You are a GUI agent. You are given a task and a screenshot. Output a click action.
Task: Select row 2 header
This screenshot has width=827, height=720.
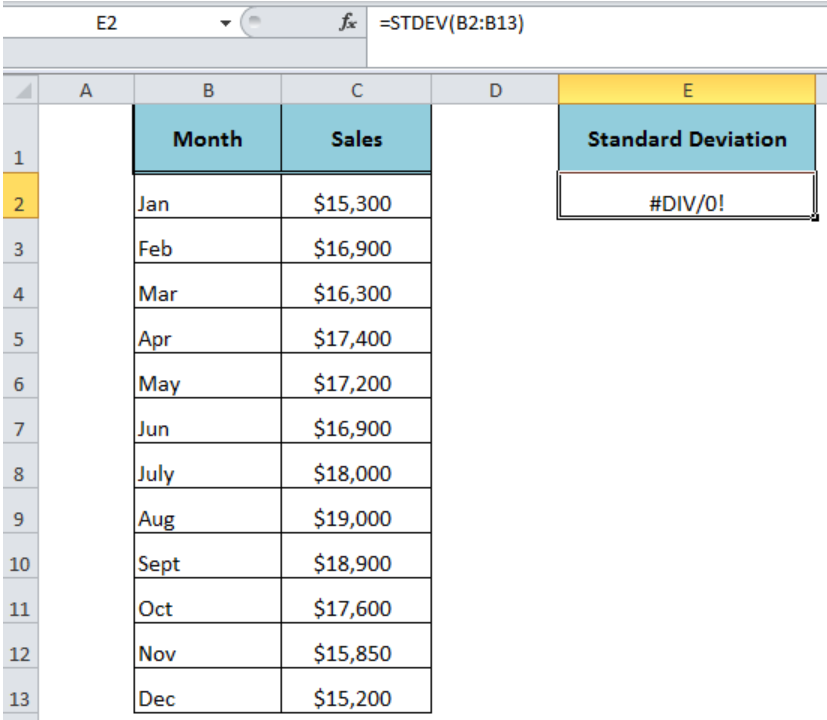[20, 196]
